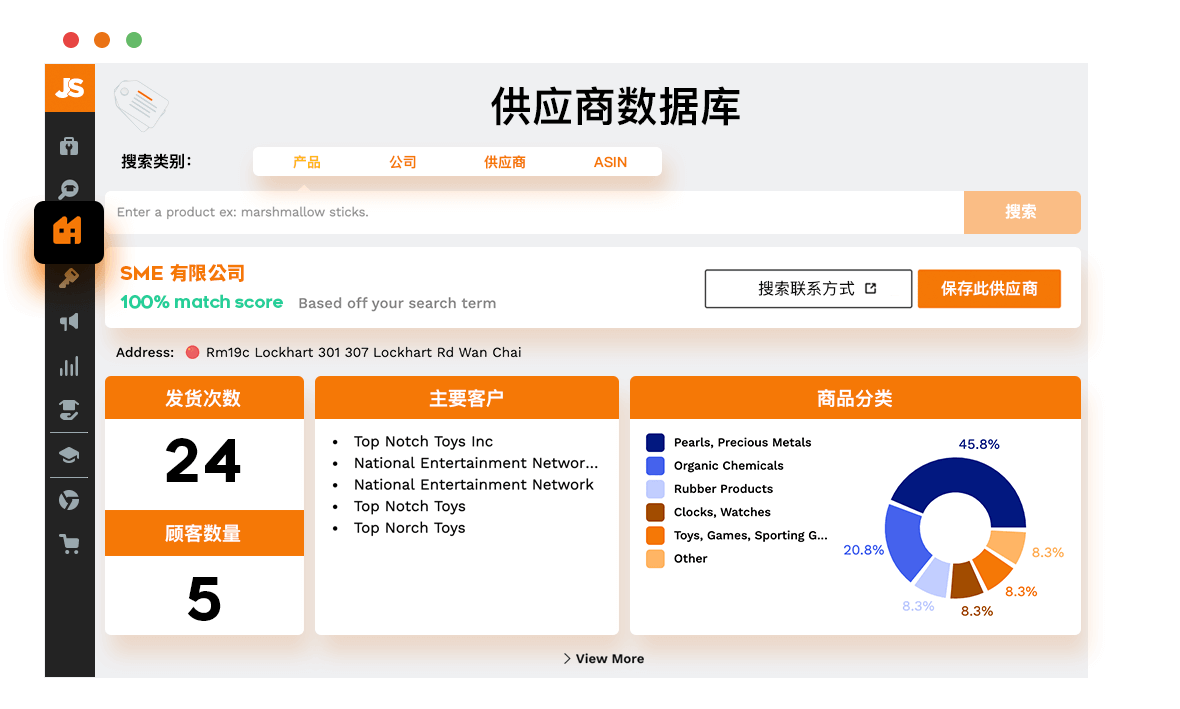The height and width of the screenshot is (709, 1180).
Task: Click the Other category color swatch
Action: coord(655,558)
